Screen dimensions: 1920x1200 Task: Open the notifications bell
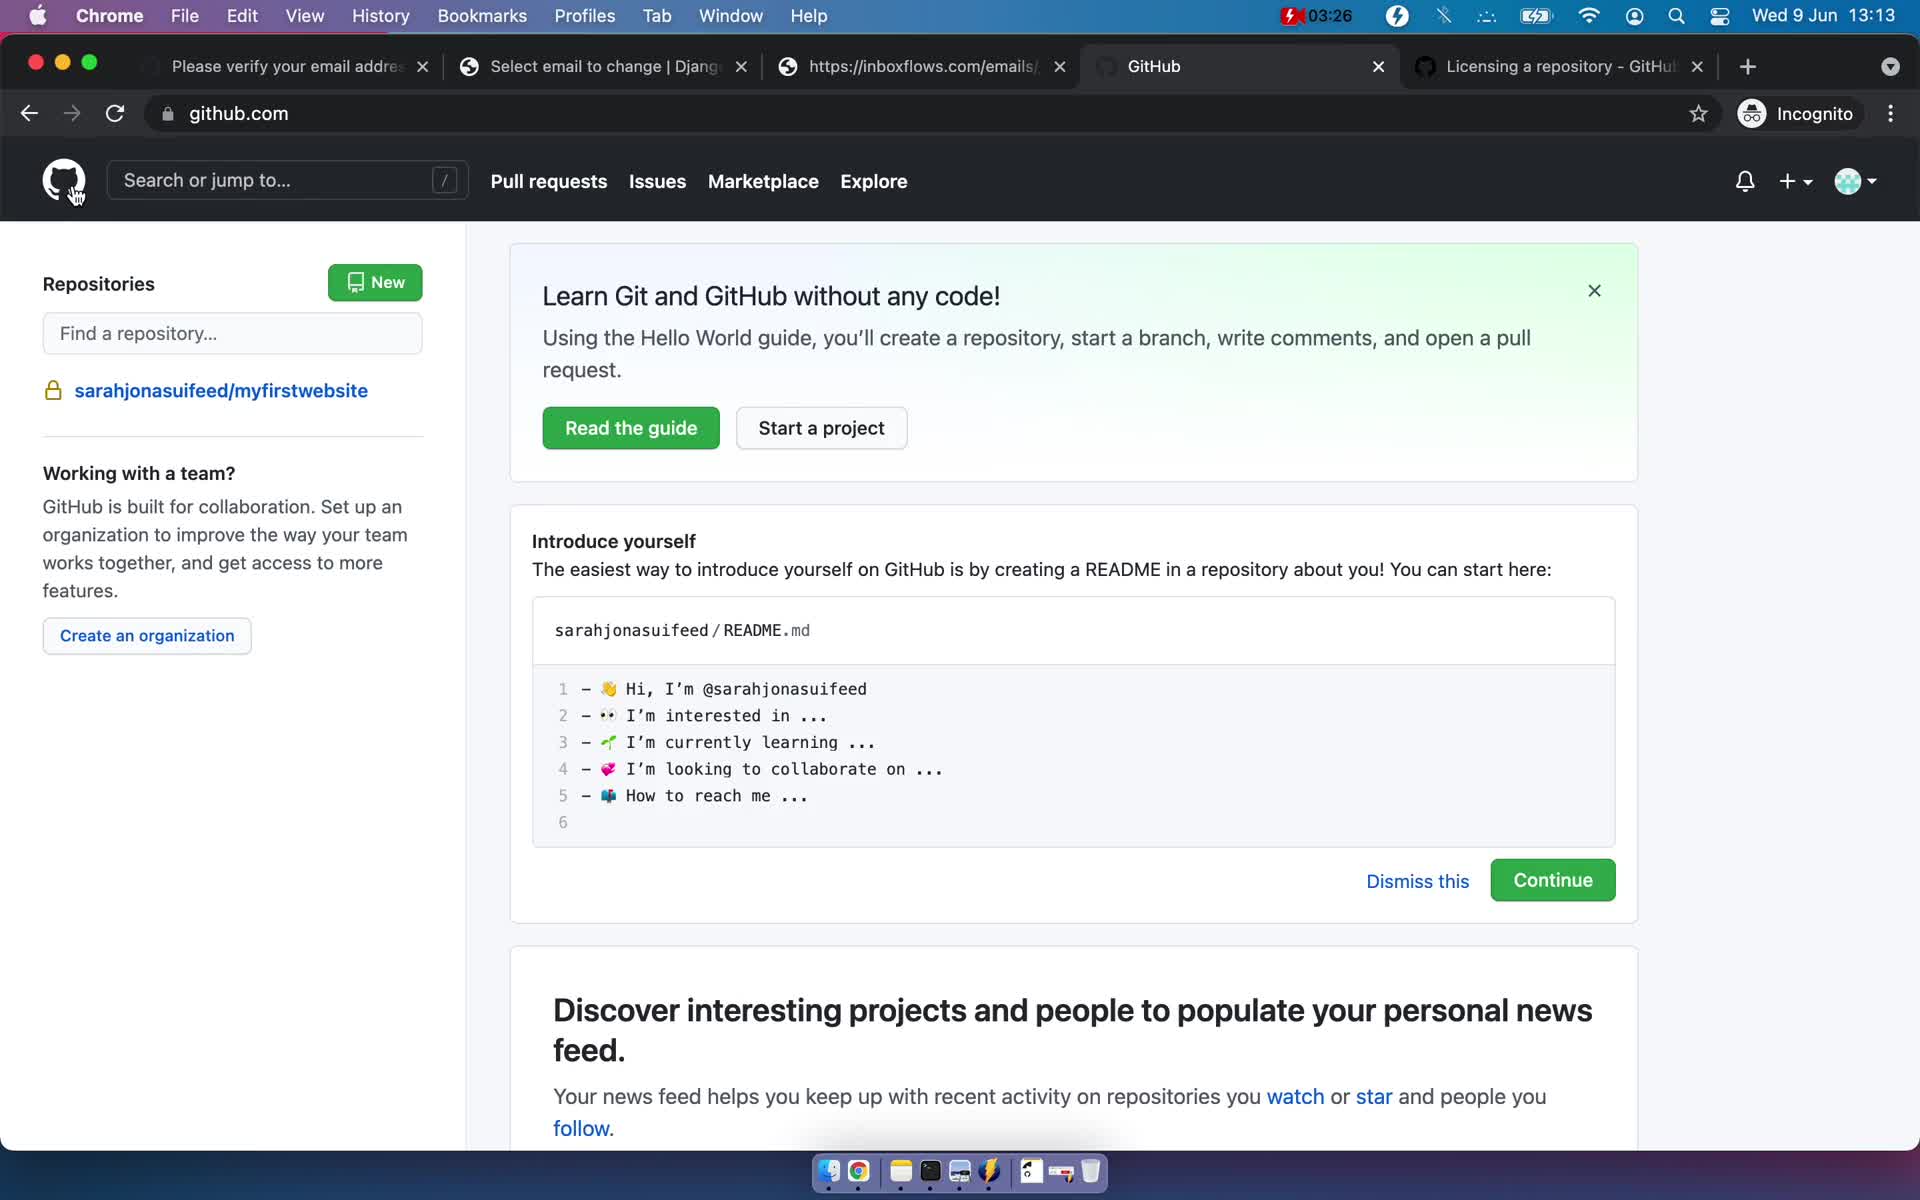coord(1745,181)
